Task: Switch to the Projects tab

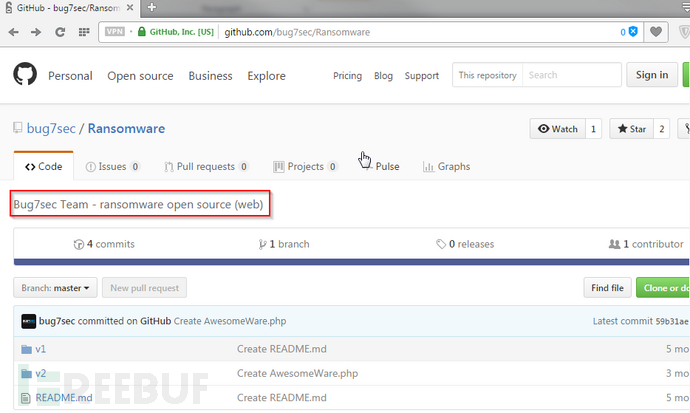Action: 305,166
